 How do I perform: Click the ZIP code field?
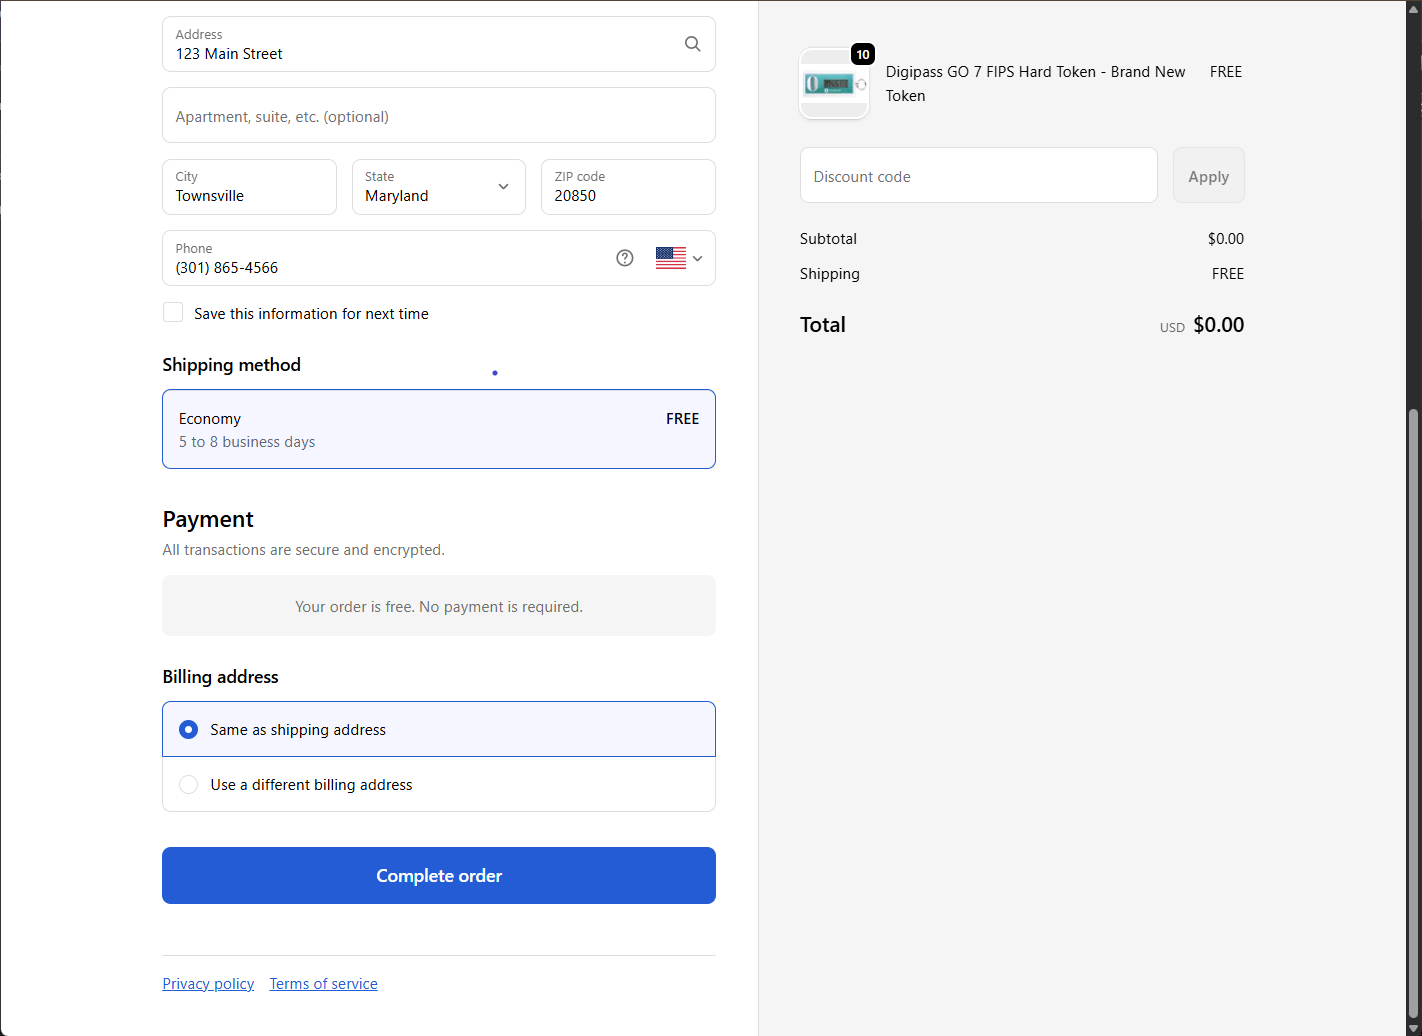628,188
